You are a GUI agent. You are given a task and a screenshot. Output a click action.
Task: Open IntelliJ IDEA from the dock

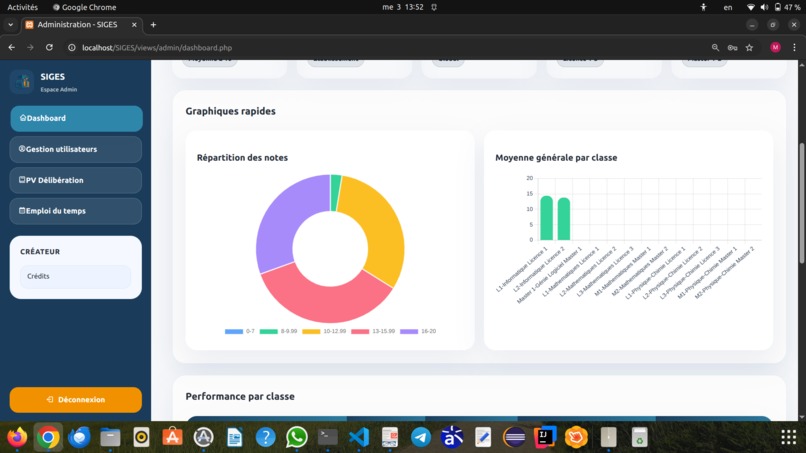pos(545,438)
